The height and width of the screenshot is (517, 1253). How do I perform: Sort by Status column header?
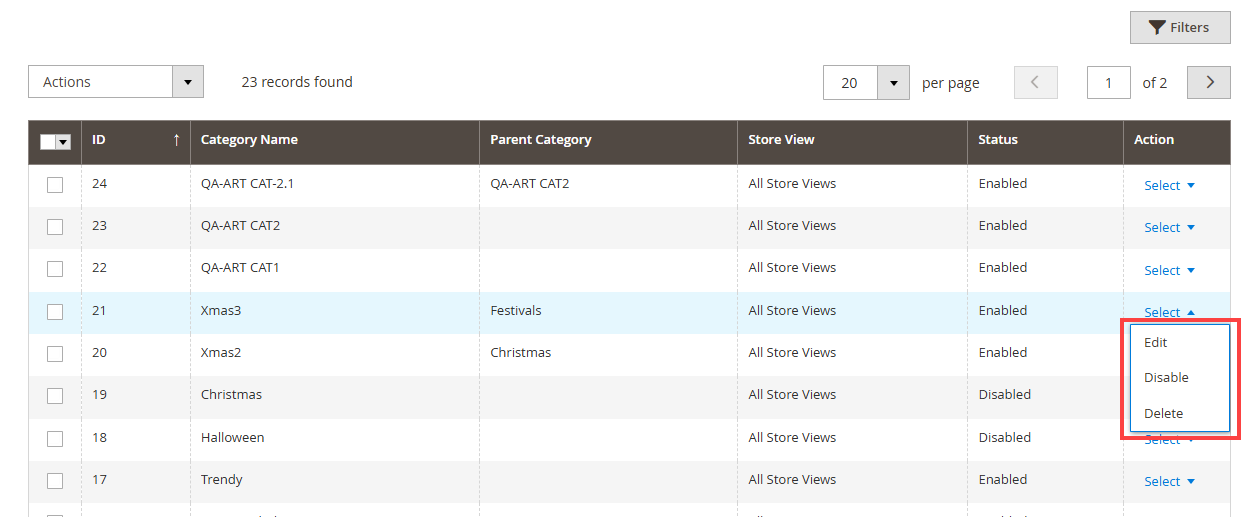click(x=998, y=140)
